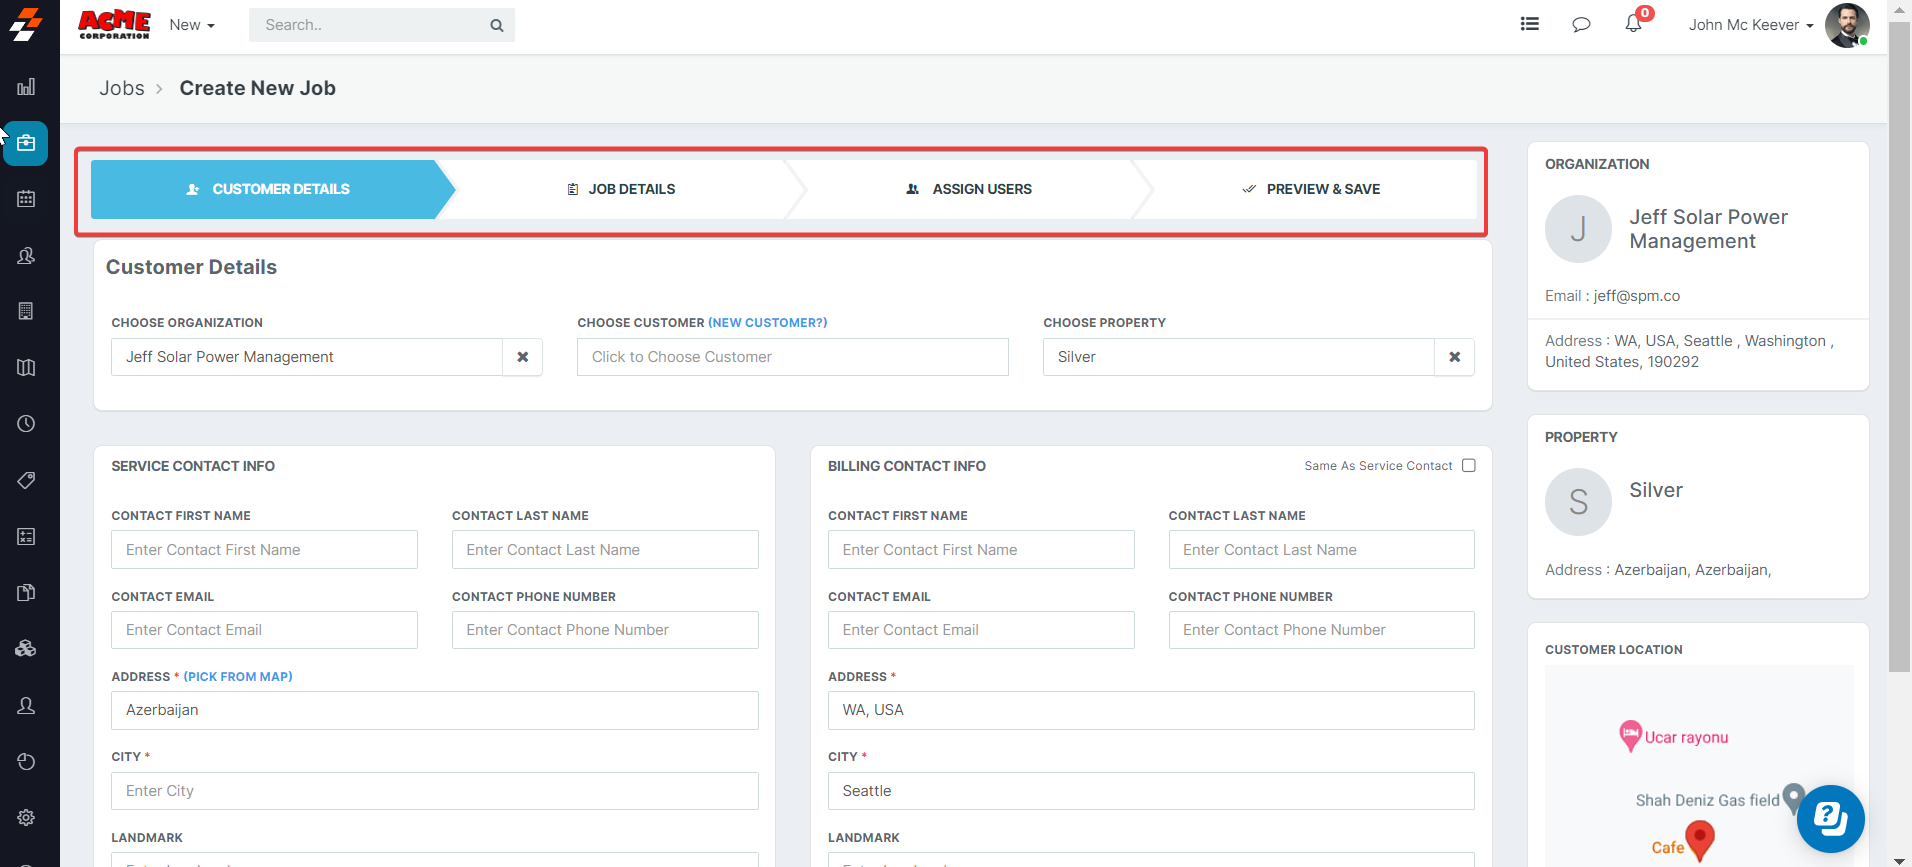Image resolution: width=1912 pixels, height=867 pixels.
Task: Open the notifications bell
Action: 1633,24
